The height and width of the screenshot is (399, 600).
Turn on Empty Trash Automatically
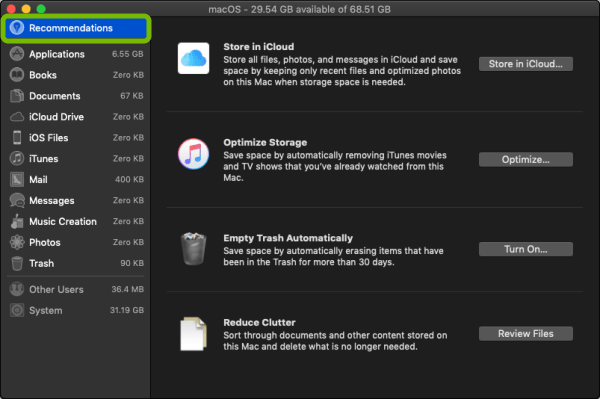click(526, 249)
